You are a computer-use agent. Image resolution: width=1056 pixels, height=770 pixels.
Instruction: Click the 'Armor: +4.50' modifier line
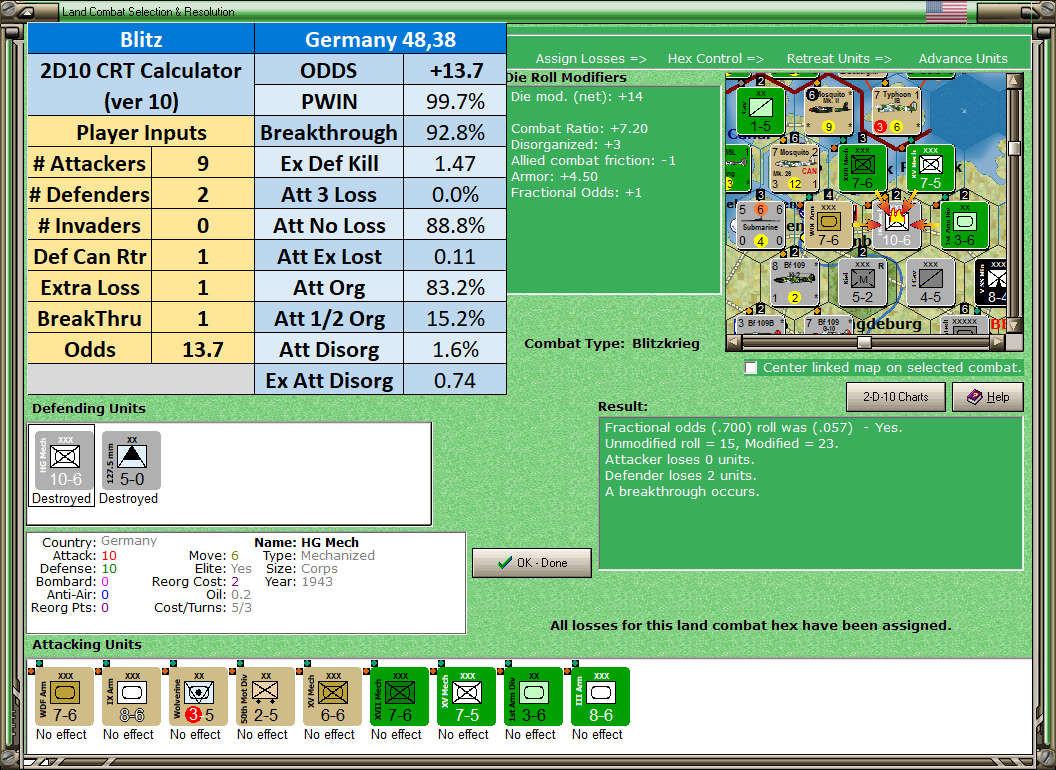556,177
